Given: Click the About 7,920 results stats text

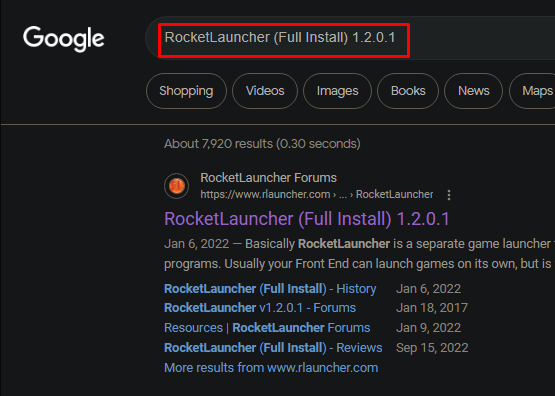Looking at the screenshot, I should tap(262, 144).
